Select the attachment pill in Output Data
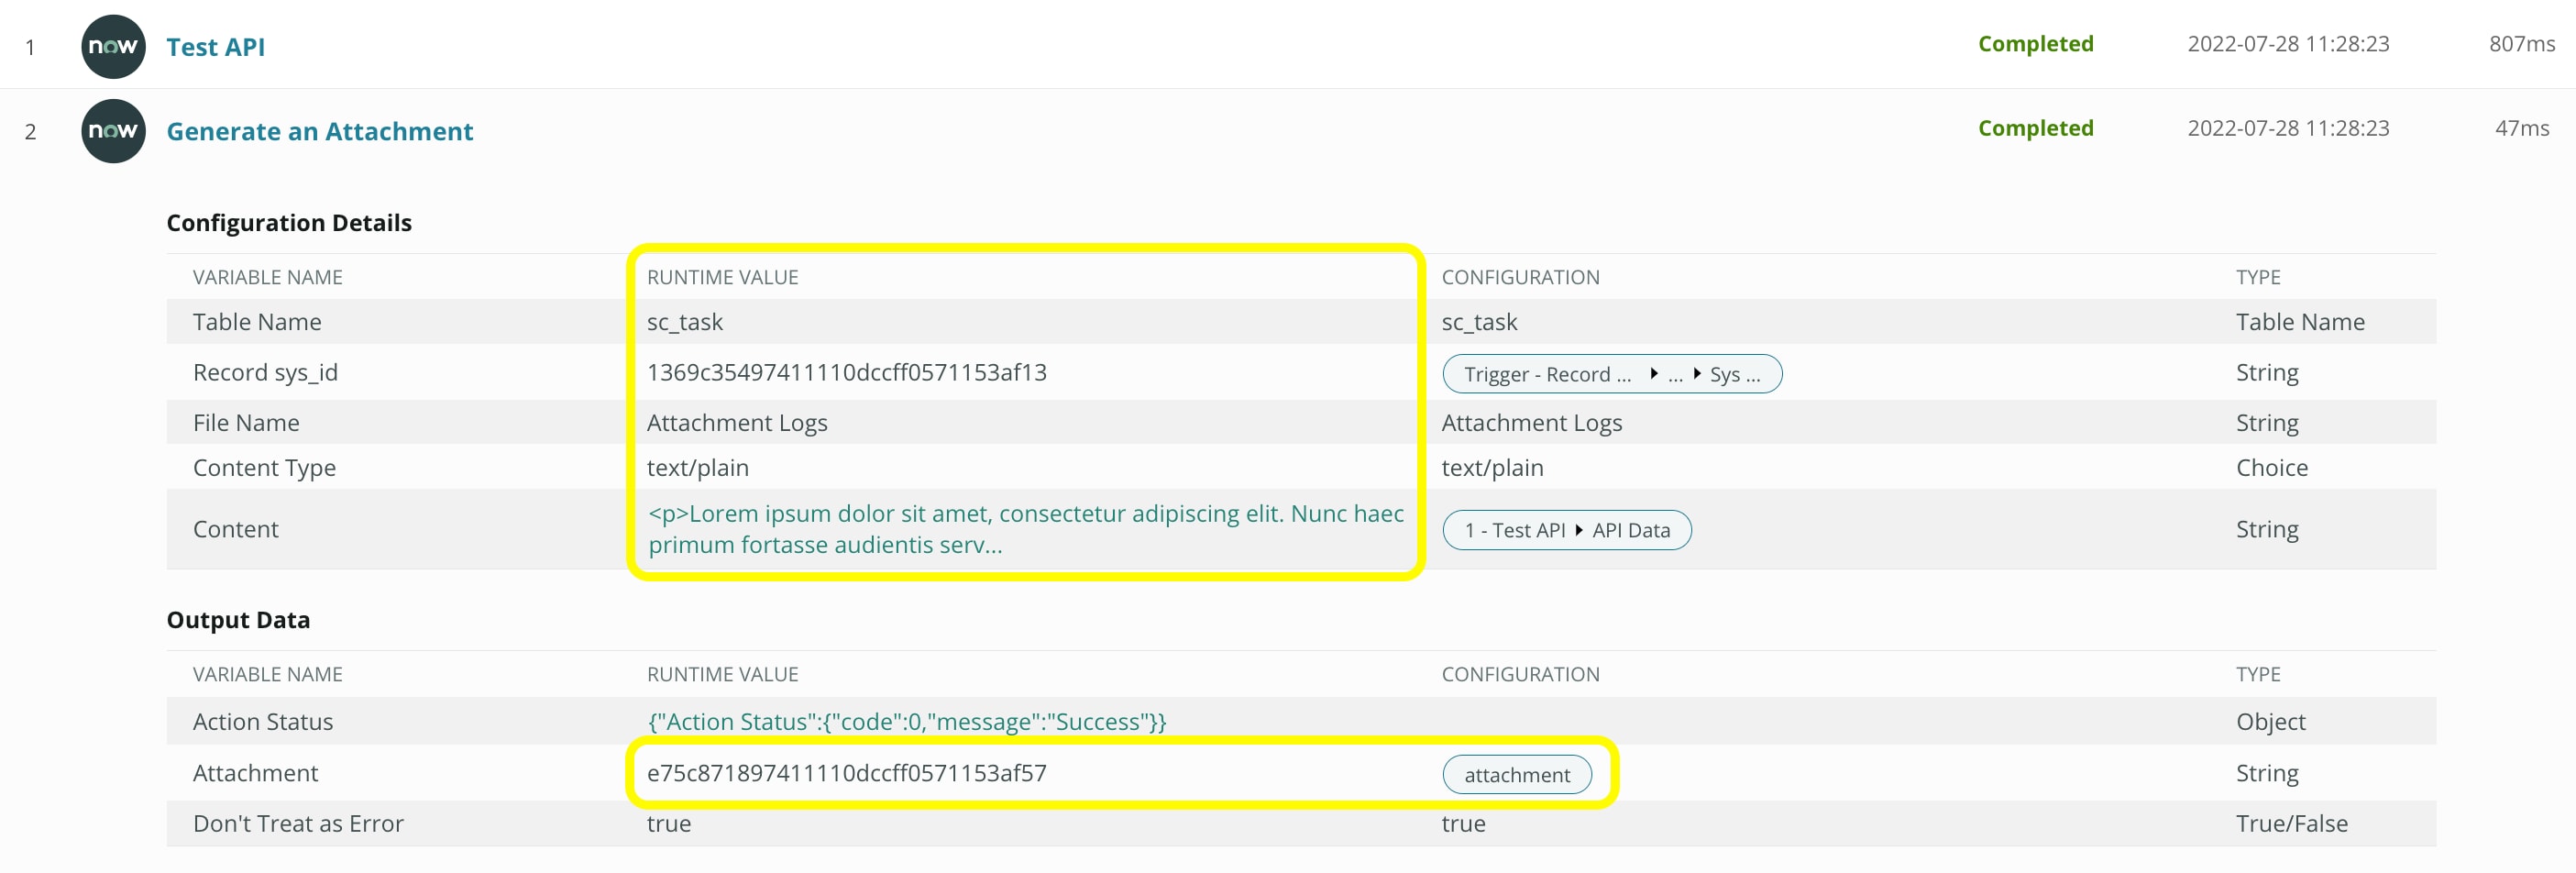This screenshot has width=2576, height=873. pyautogui.click(x=1516, y=774)
